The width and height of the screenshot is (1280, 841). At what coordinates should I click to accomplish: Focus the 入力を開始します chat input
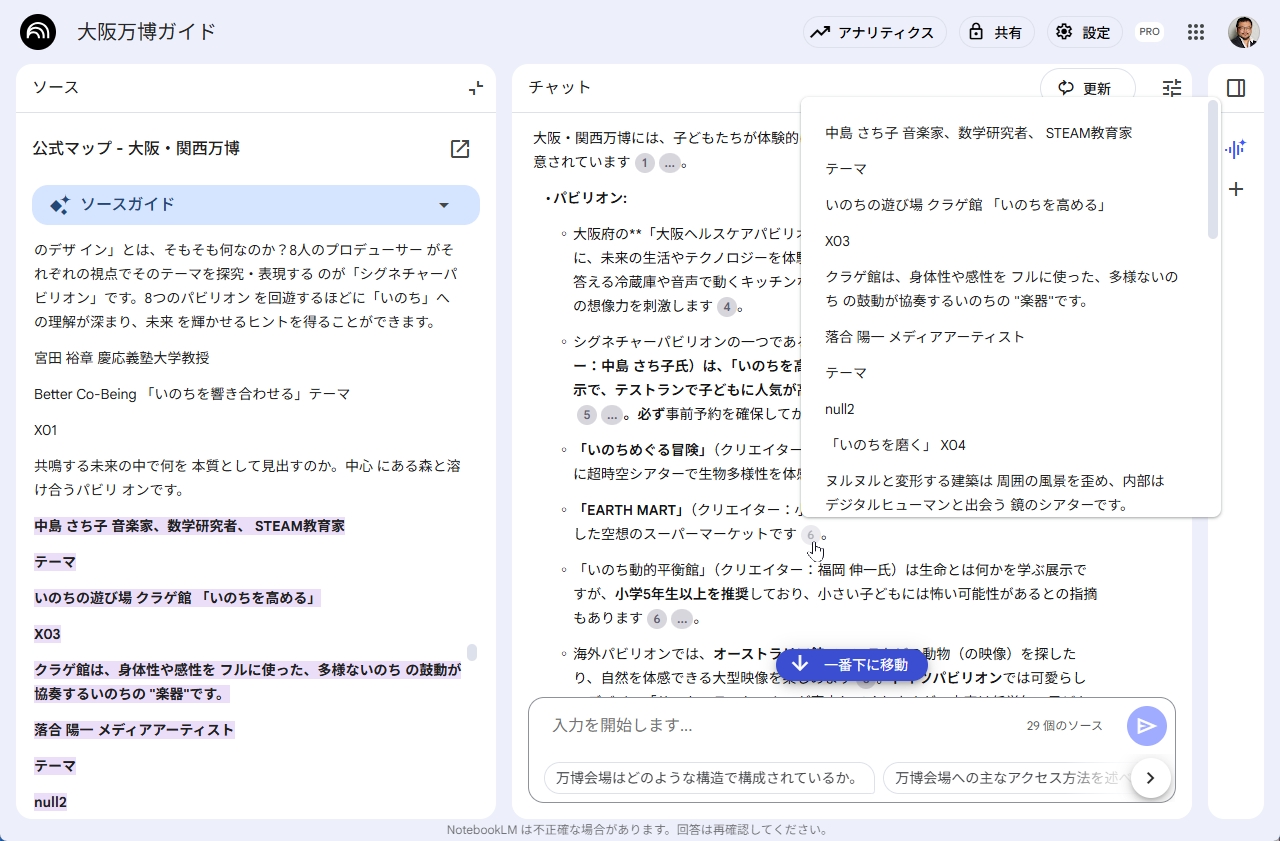point(780,726)
